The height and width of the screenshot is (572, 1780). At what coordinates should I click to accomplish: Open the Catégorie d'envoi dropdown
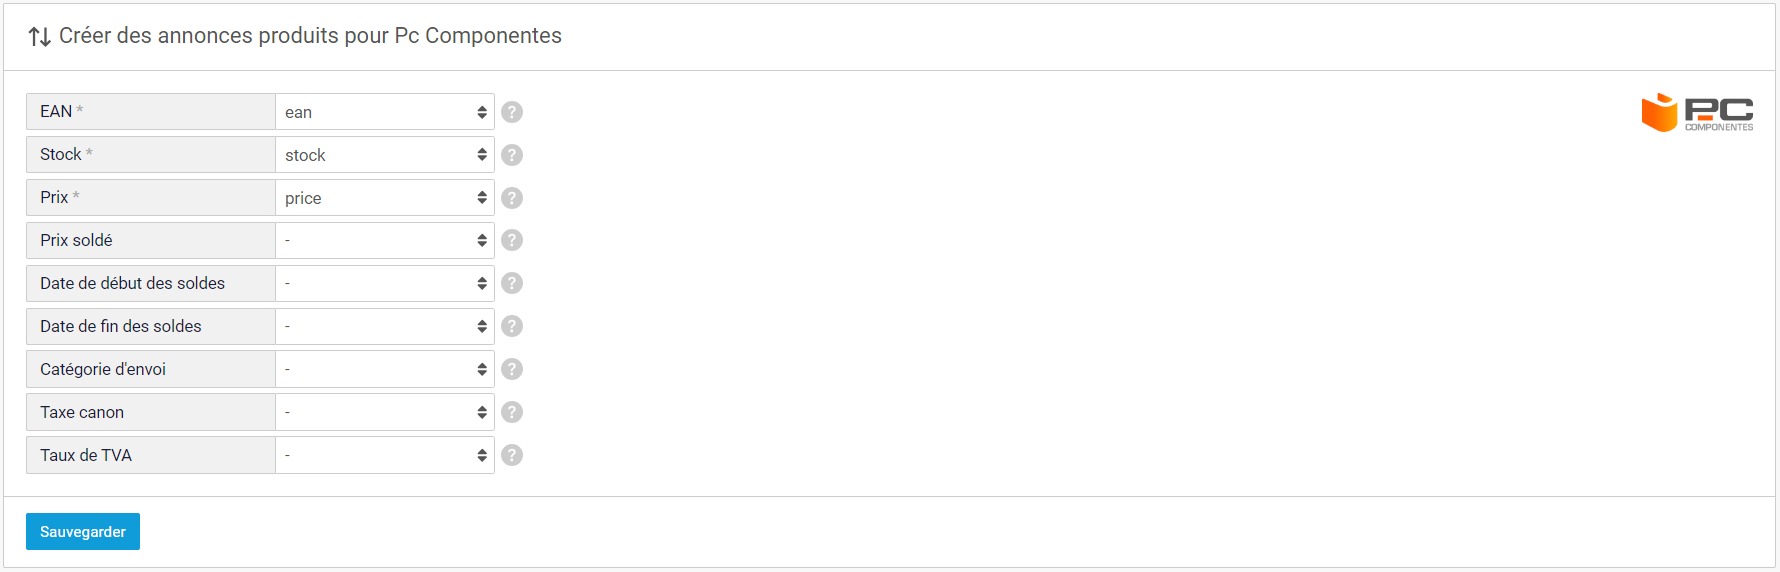pos(385,369)
